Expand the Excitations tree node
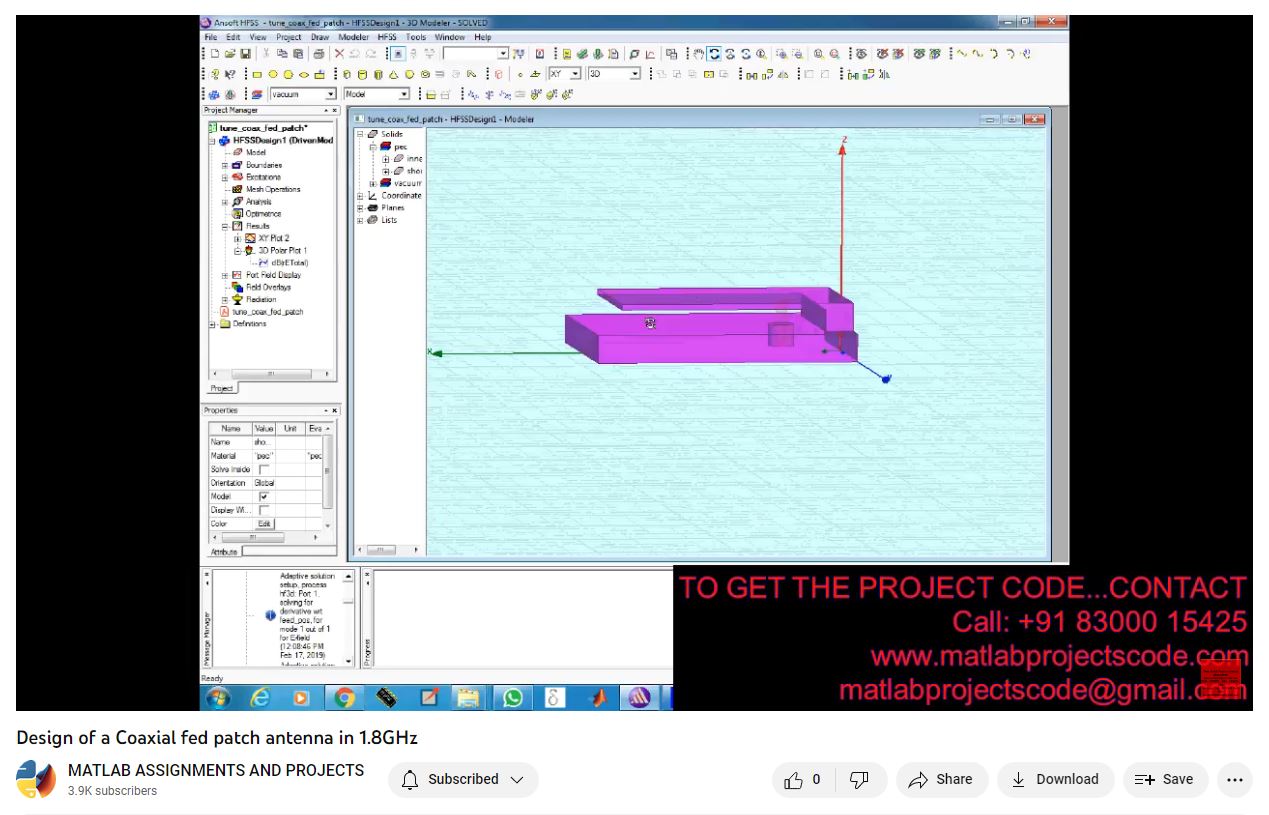 click(225, 177)
